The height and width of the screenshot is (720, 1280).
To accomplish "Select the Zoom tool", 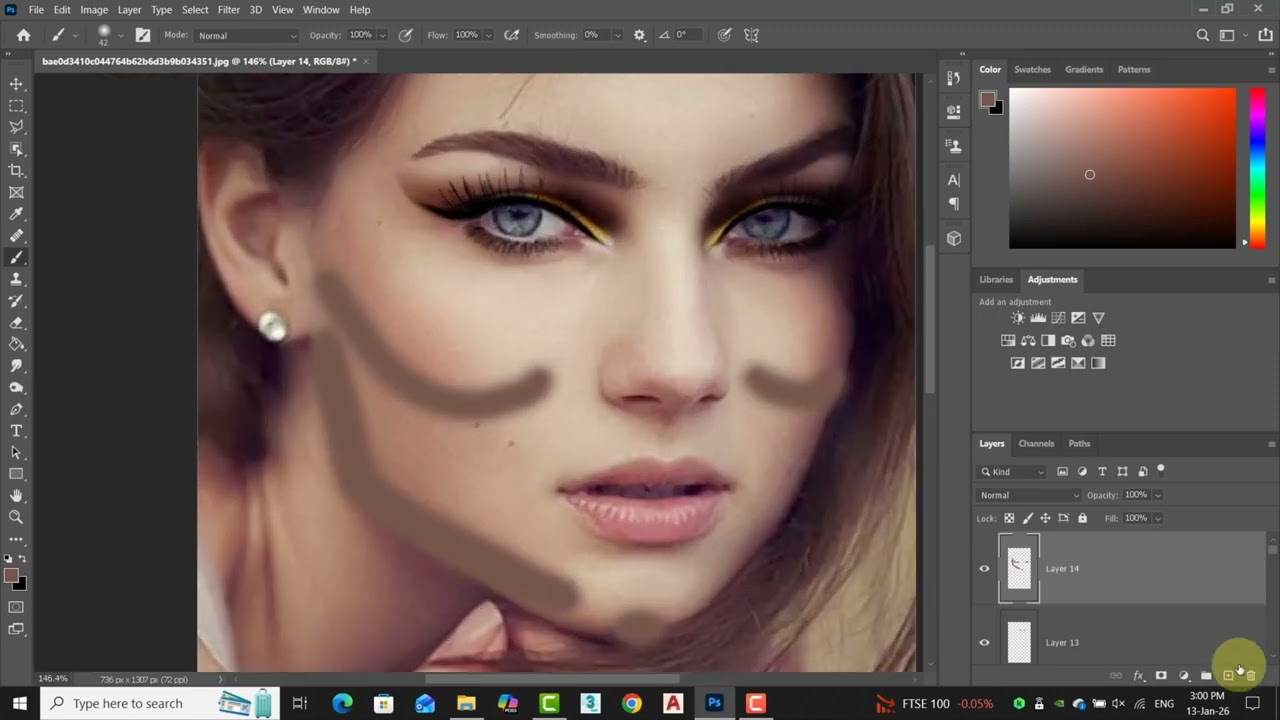I will point(16,517).
